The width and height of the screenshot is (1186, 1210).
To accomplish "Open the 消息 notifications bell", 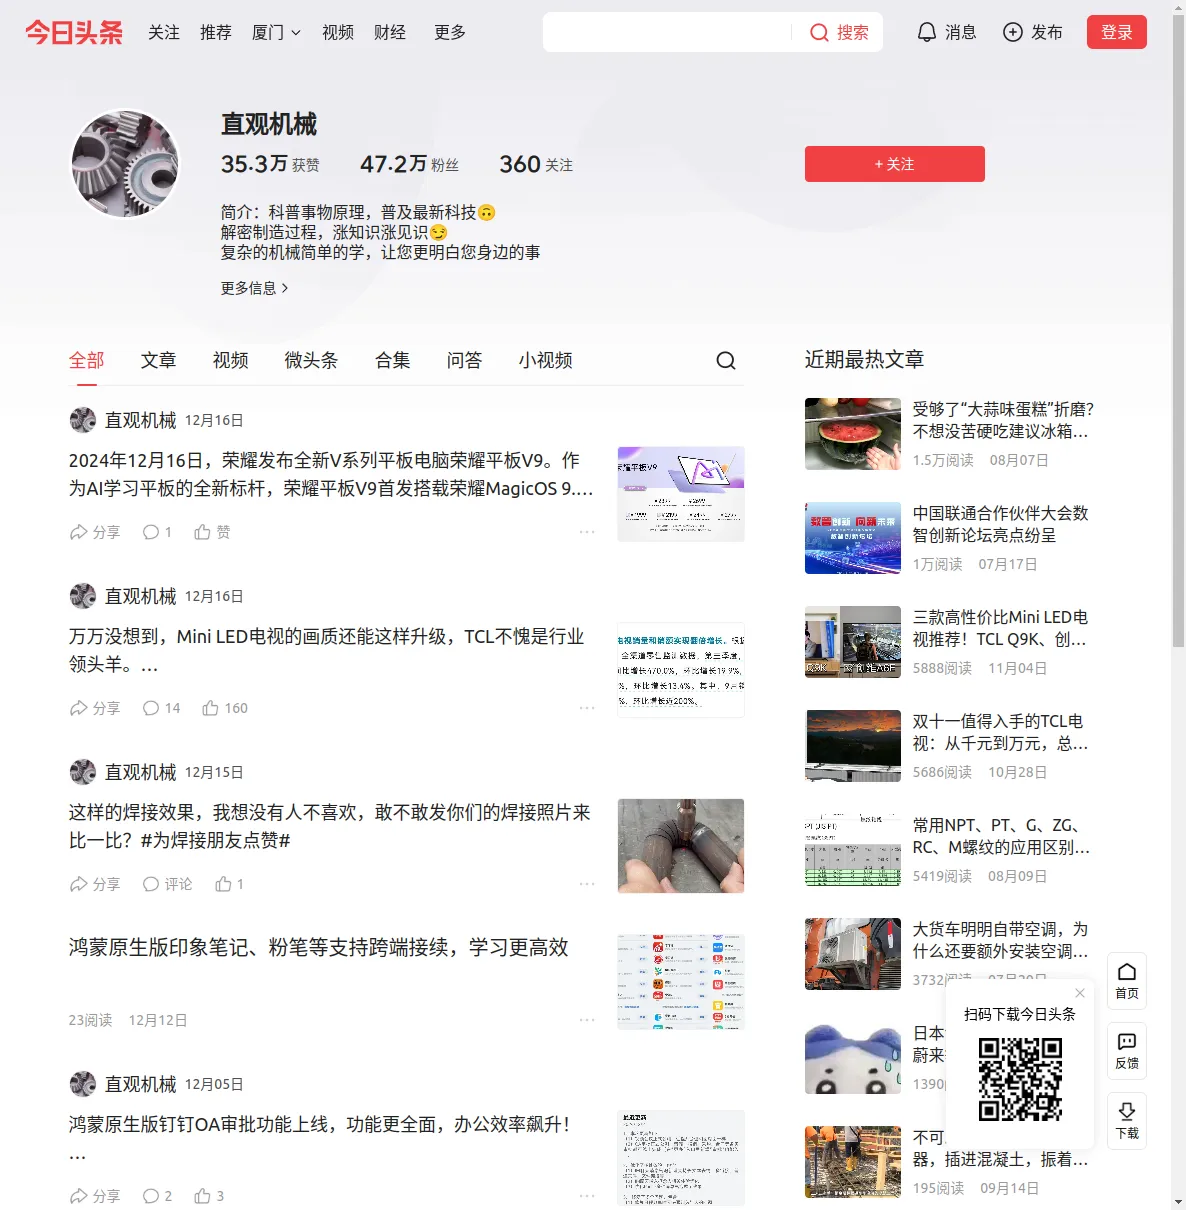I will point(946,32).
